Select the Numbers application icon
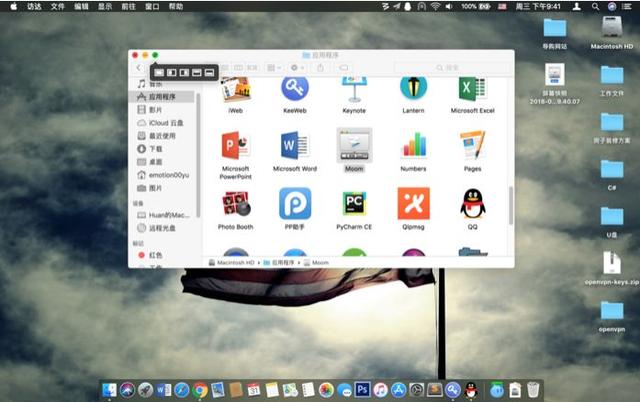640x402 pixels. (x=413, y=145)
